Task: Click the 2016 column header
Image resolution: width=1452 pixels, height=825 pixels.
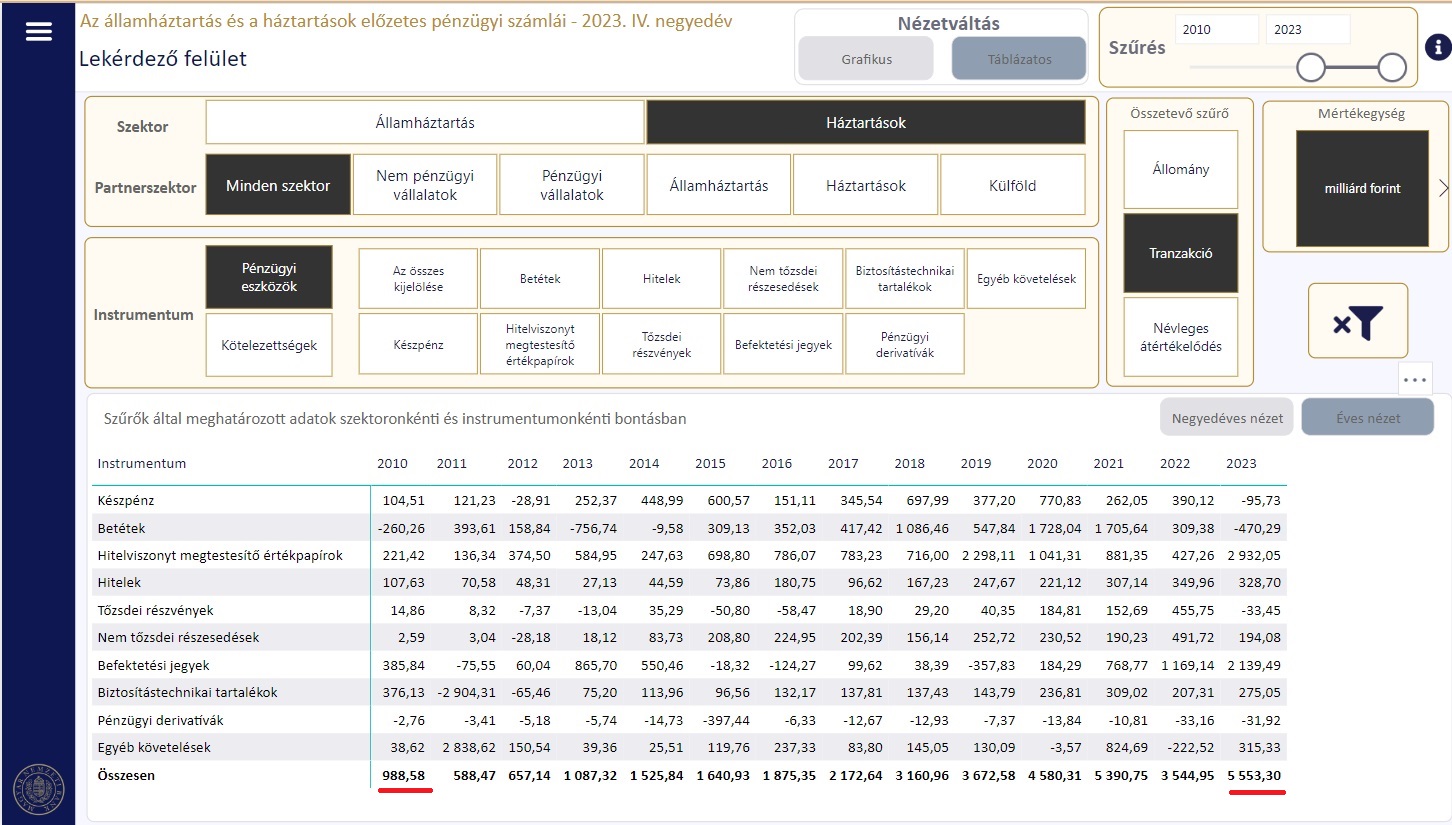Action: coord(777,464)
